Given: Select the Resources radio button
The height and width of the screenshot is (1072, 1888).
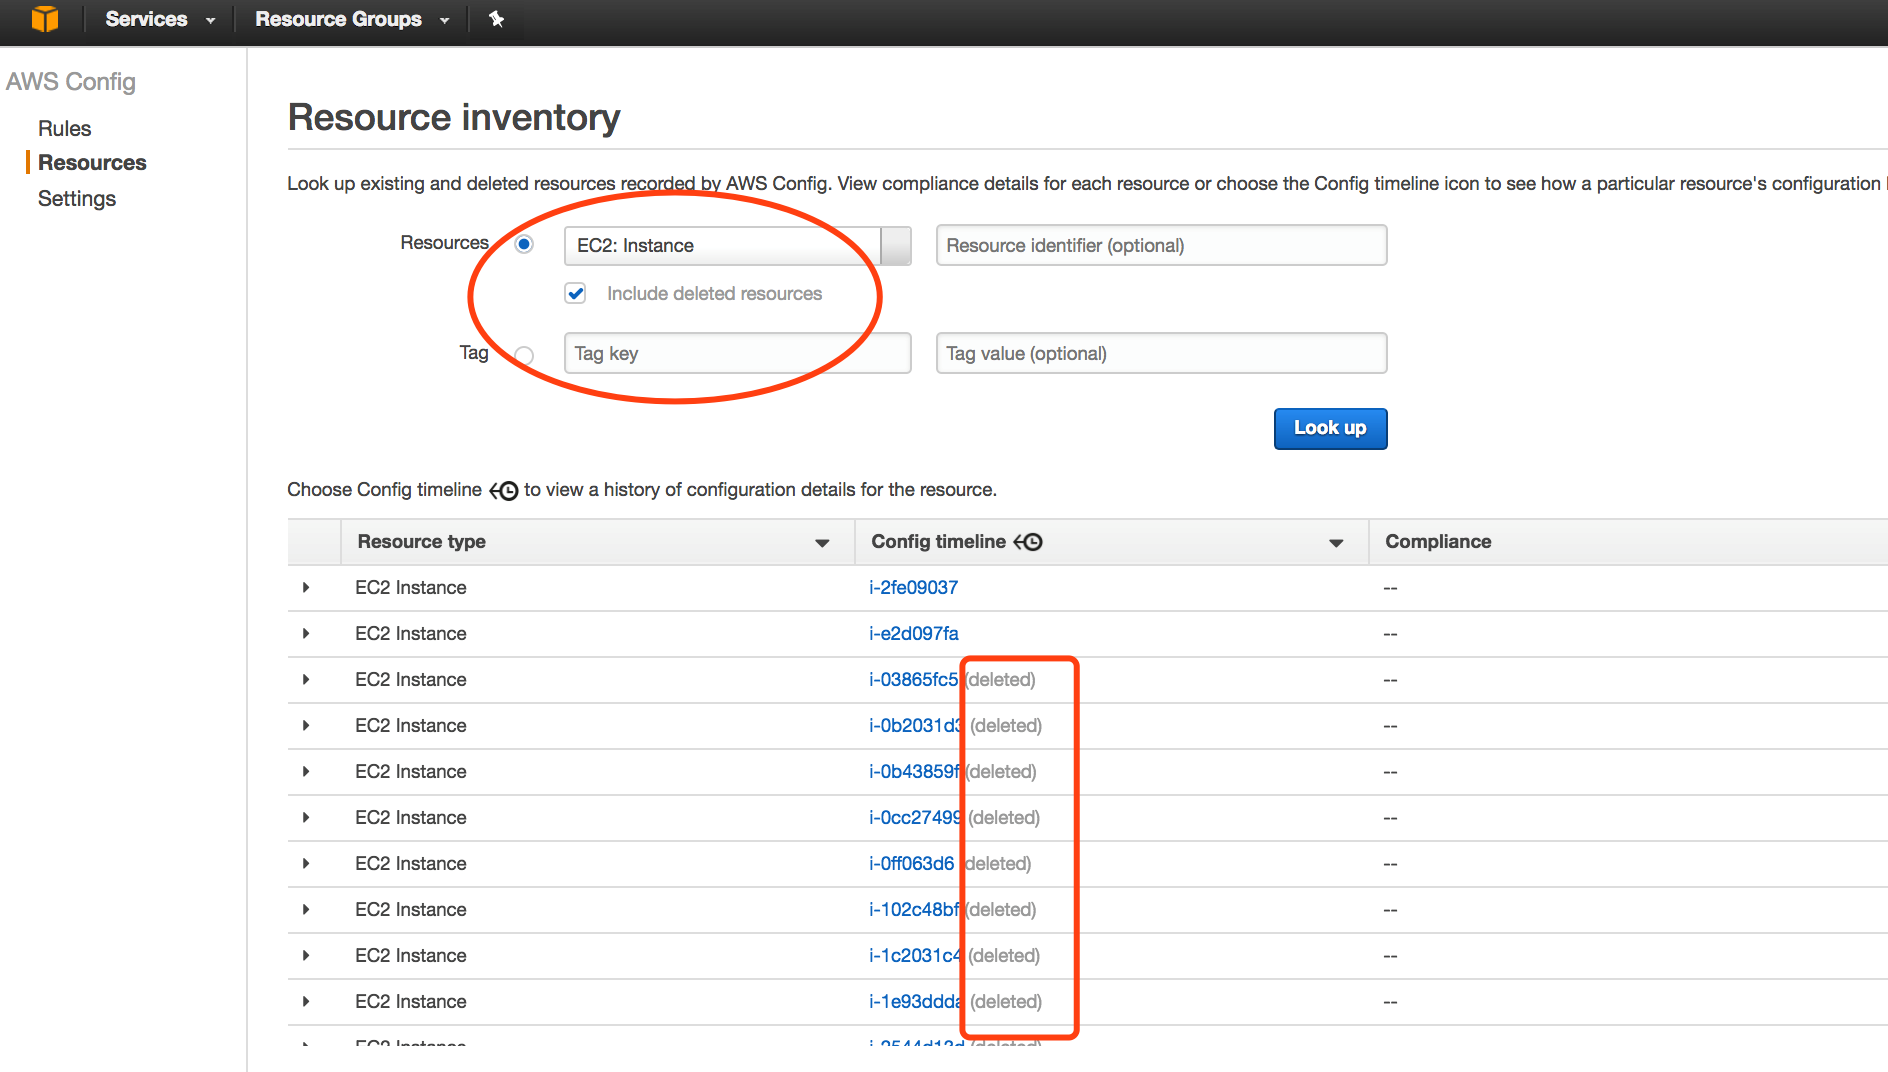Looking at the screenshot, I should pos(524,244).
